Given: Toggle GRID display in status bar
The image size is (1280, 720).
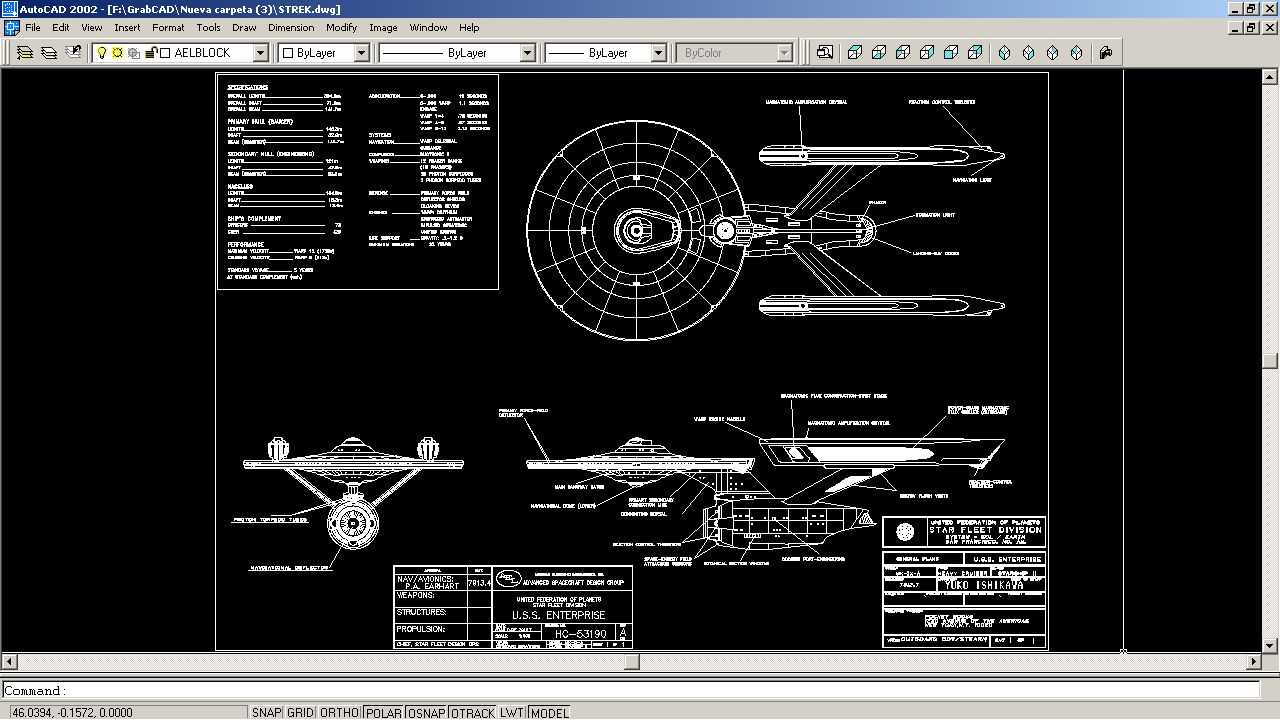Looking at the screenshot, I should pyautogui.click(x=300, y=713).
